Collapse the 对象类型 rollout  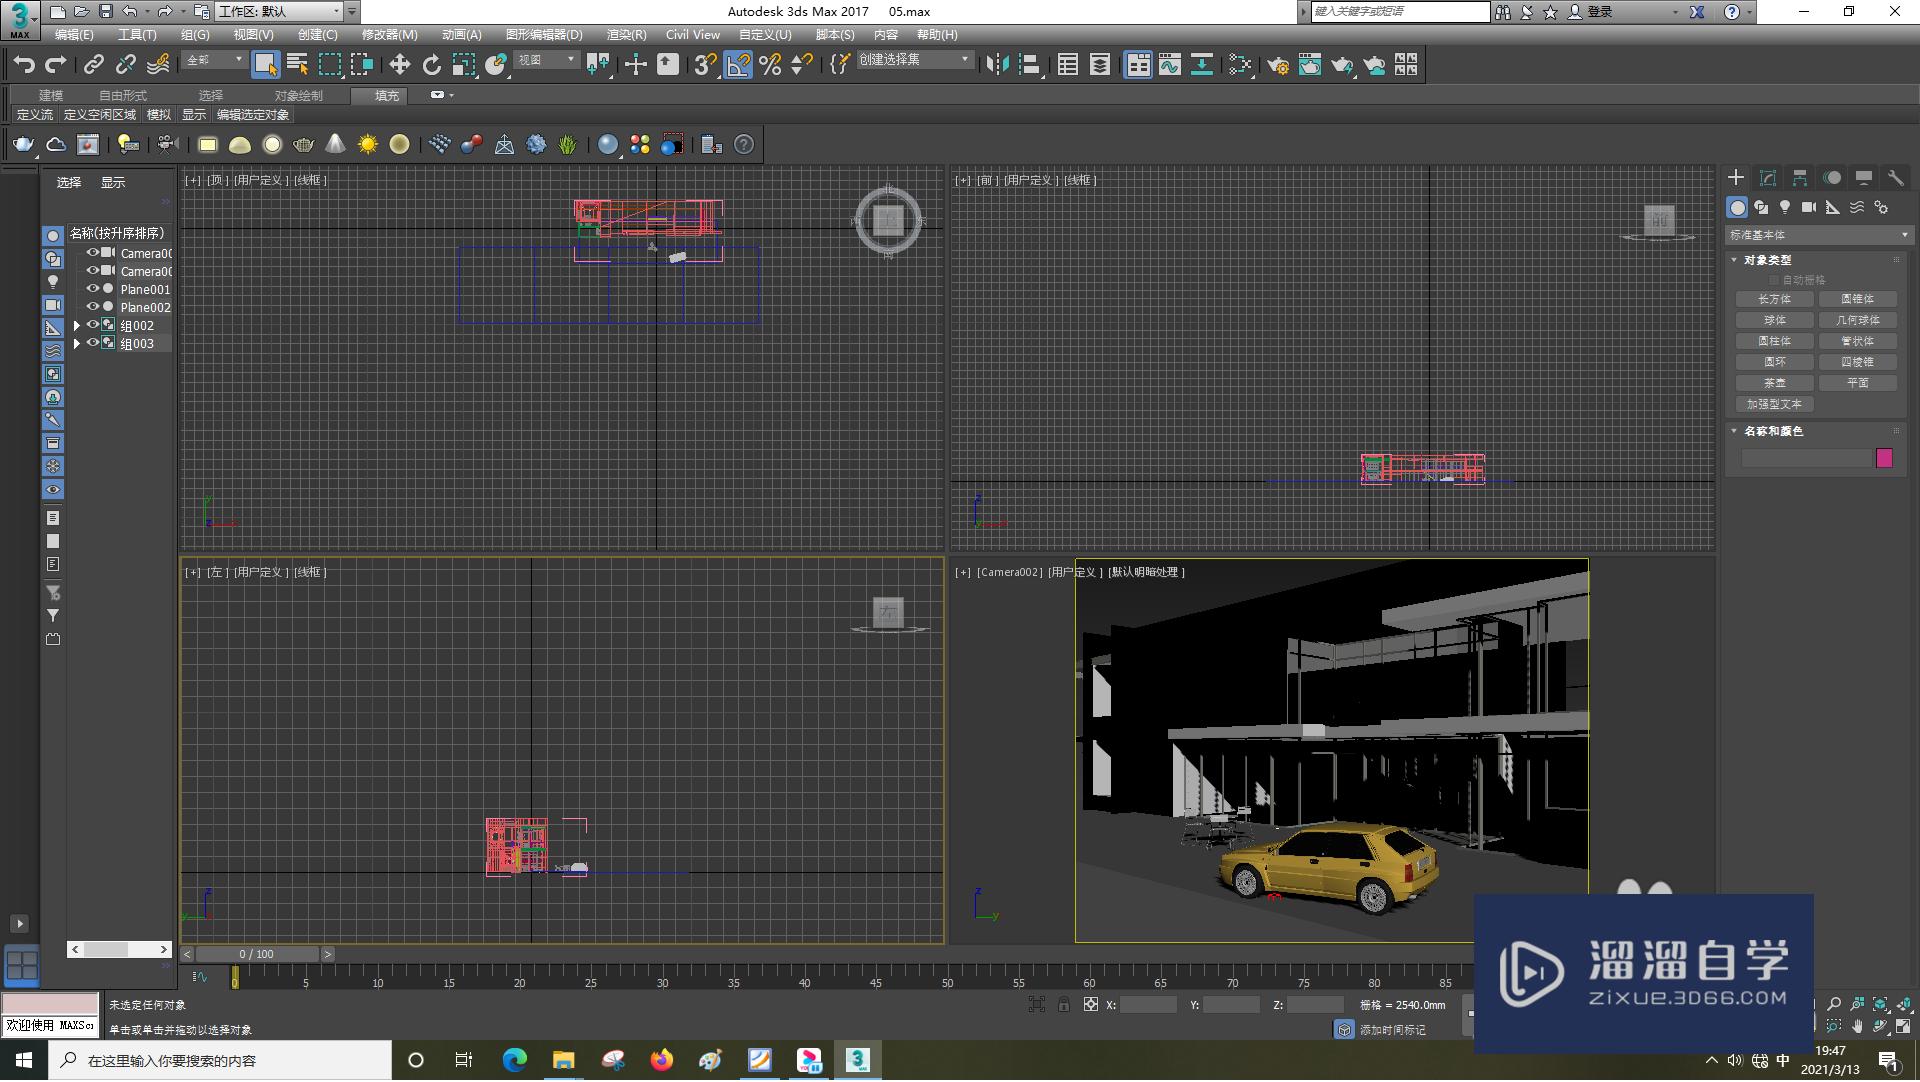[1766, 260]
